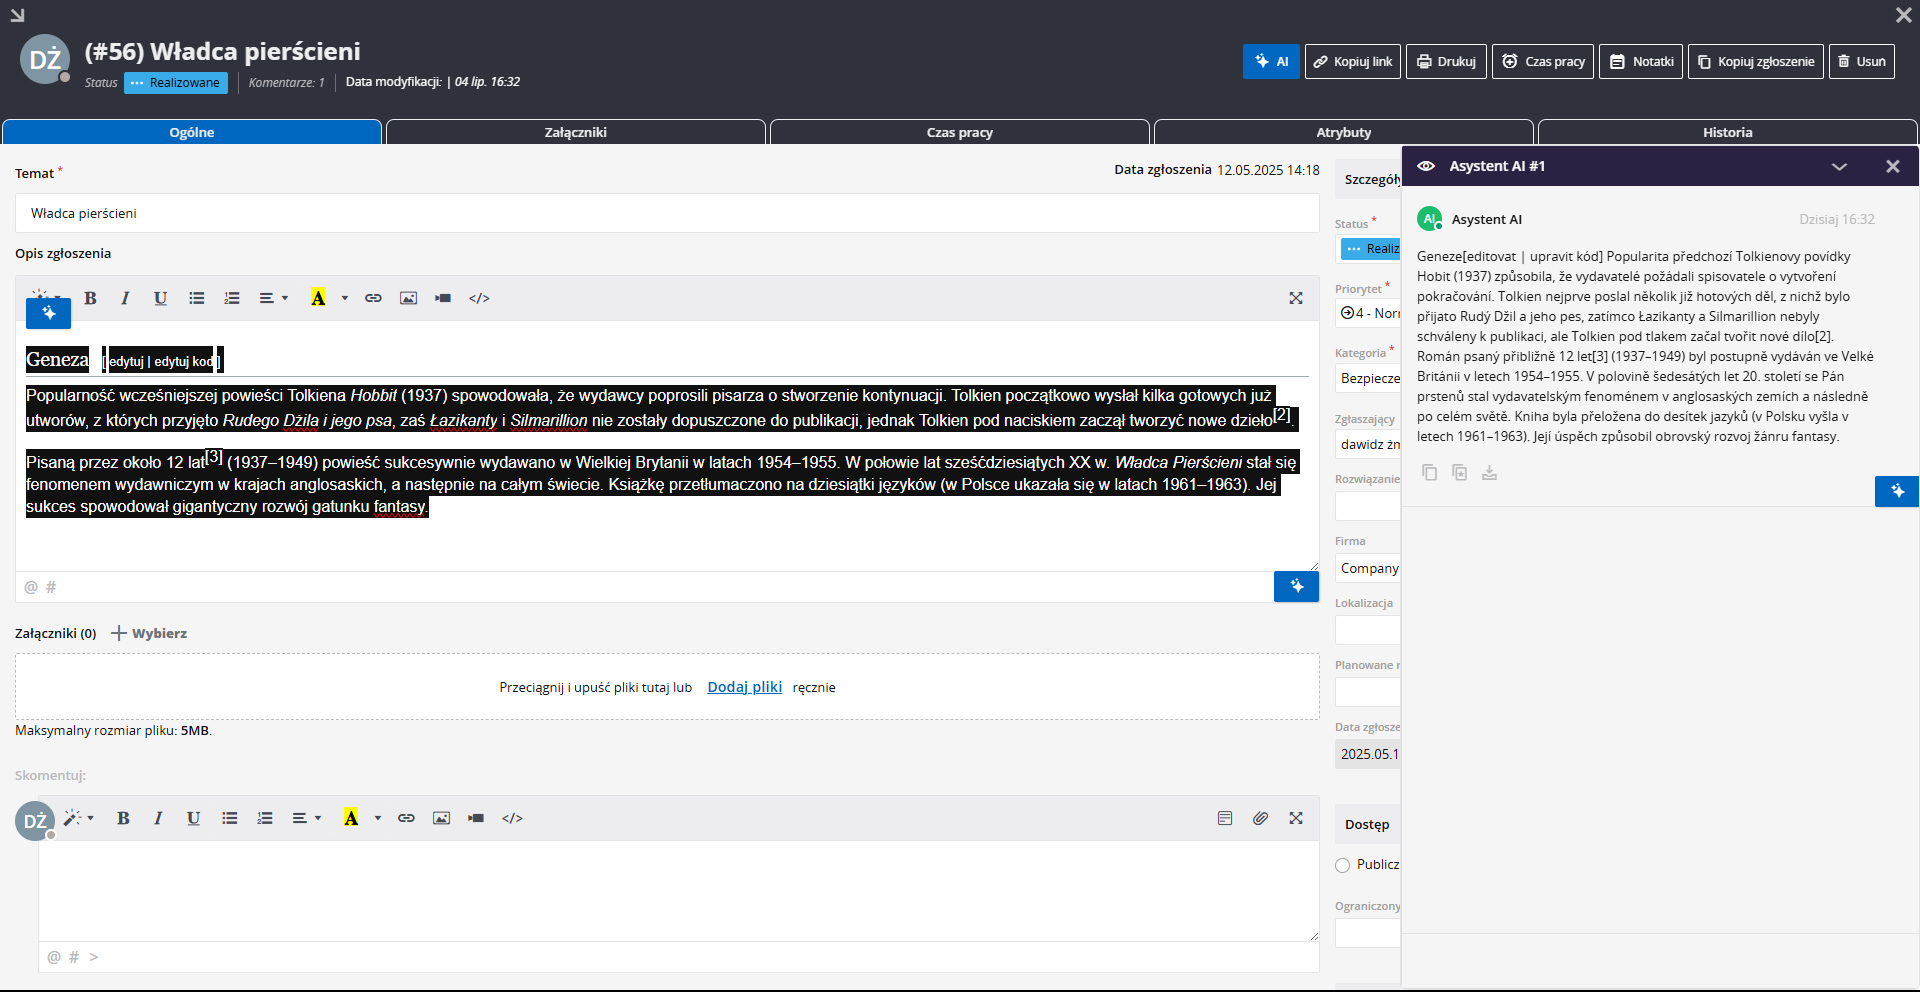Viewport: 1920px width, 992px height.
Task: Click the Dodaj pliki link
Action: (x=744, y=687)
